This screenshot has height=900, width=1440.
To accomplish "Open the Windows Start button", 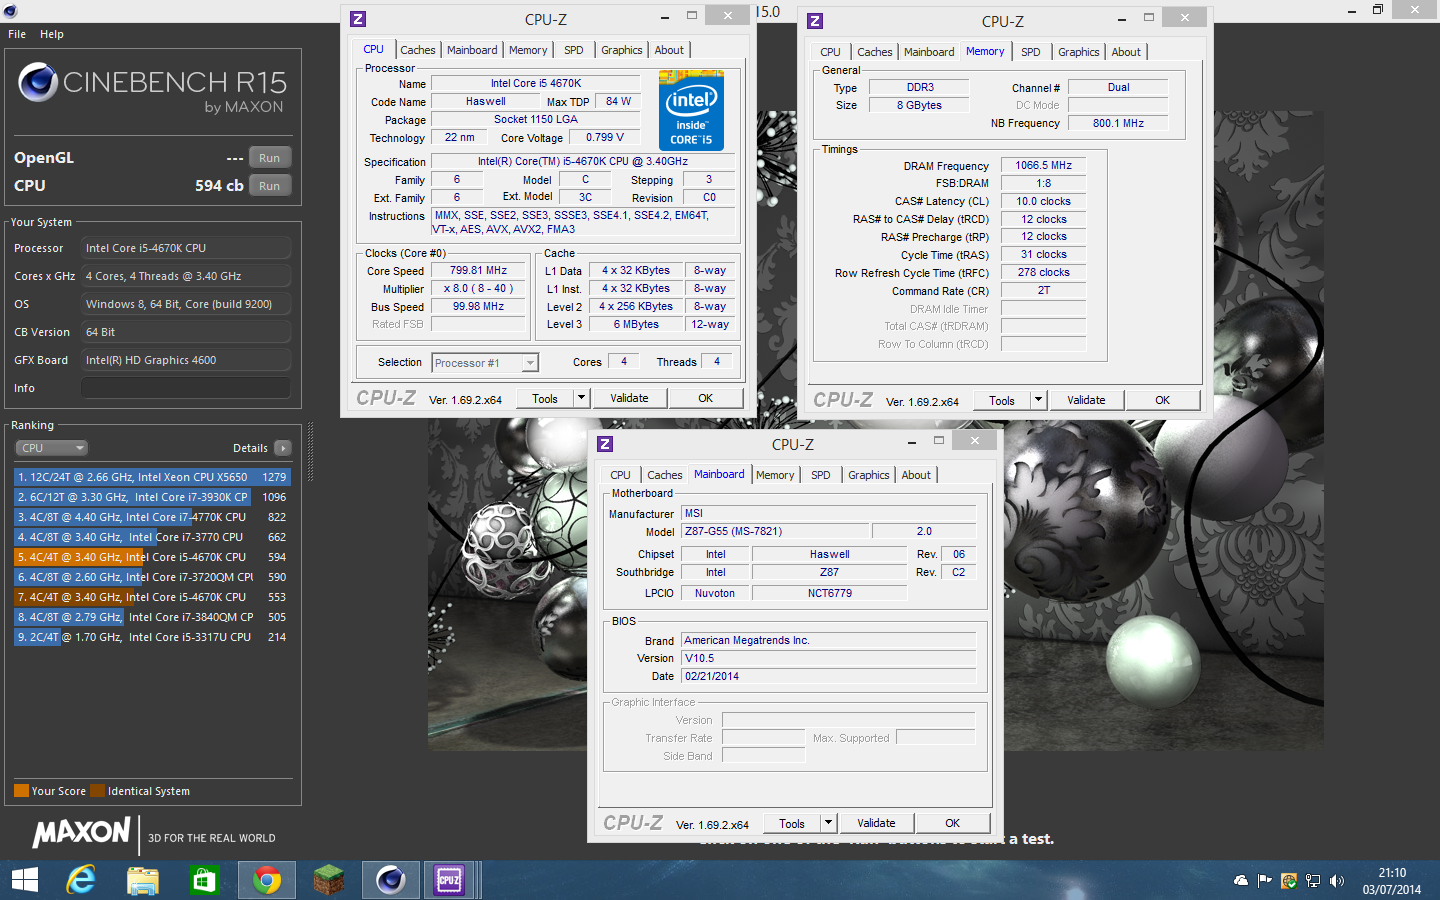I will pos(24,880).
